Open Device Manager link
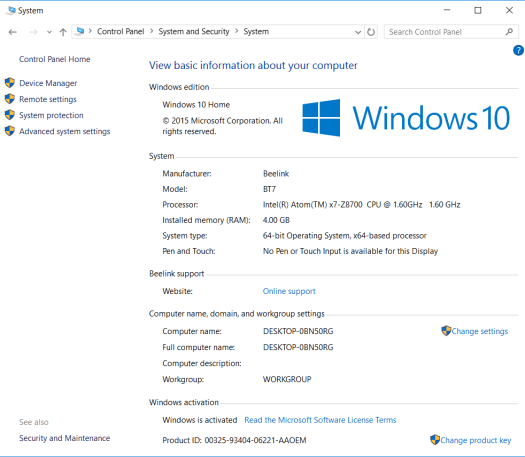This screenshot has height=457, width=525. point(48,83)
